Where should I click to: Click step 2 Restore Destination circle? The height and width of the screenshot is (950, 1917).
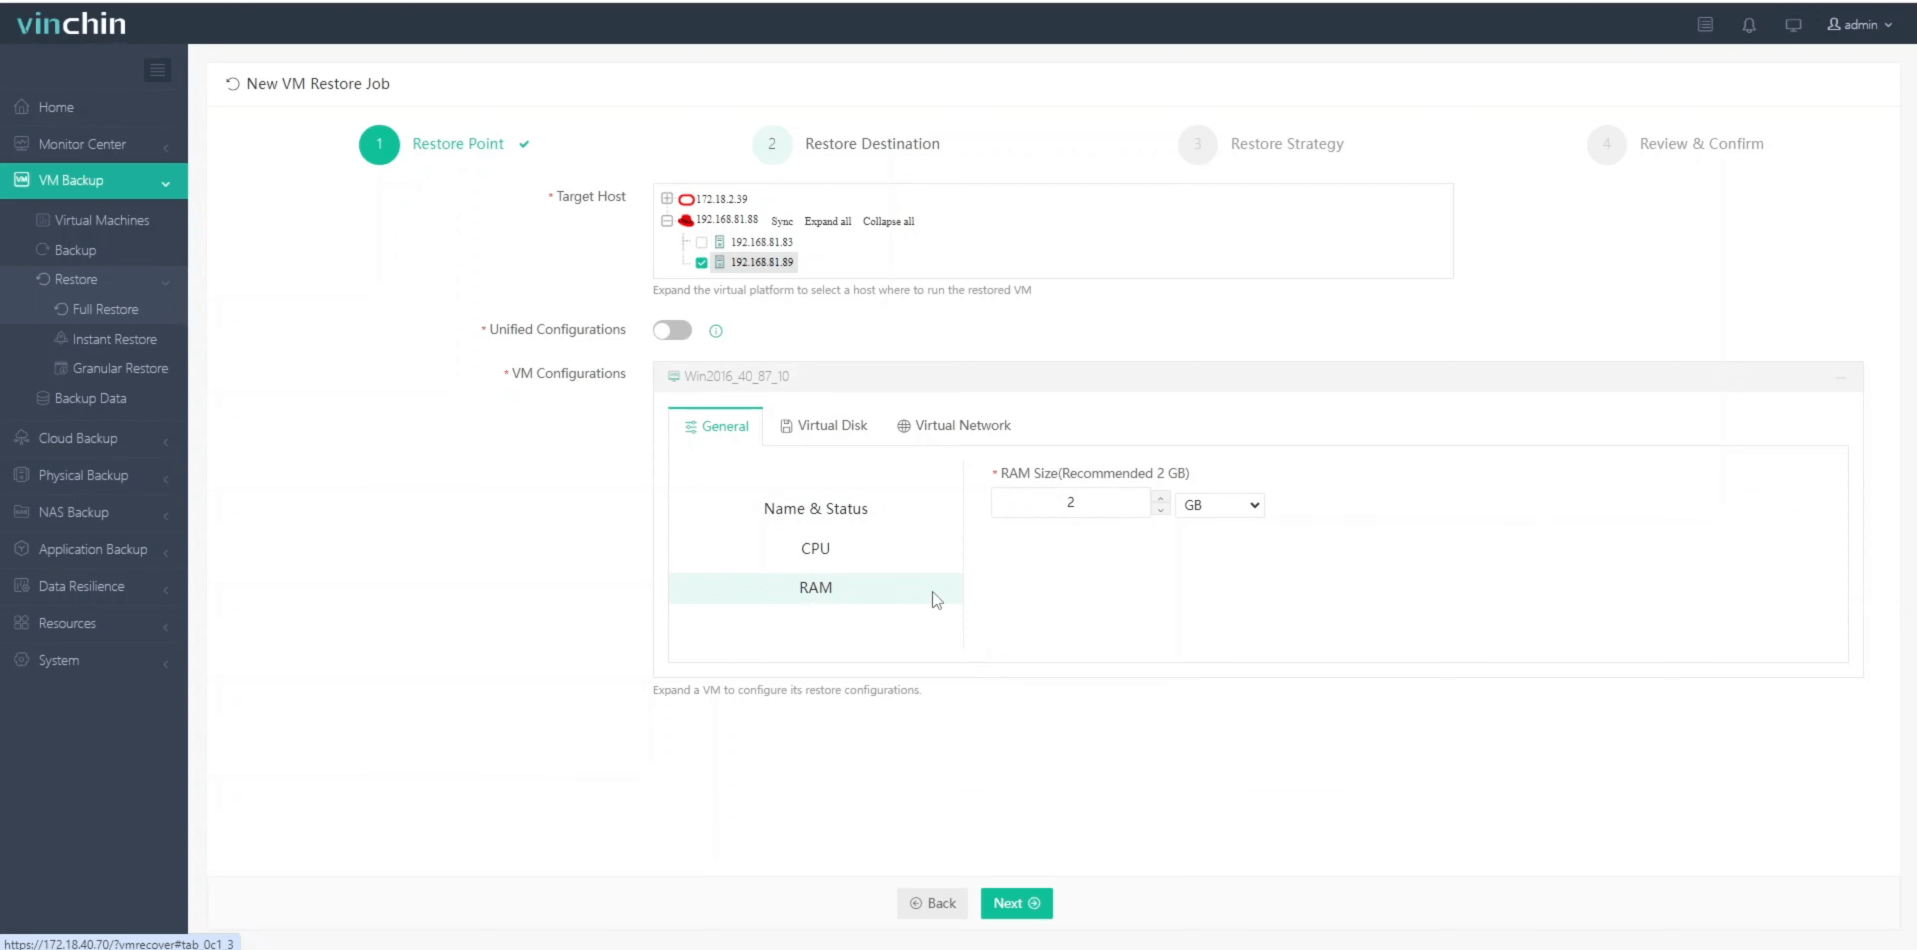coord(771,144)
